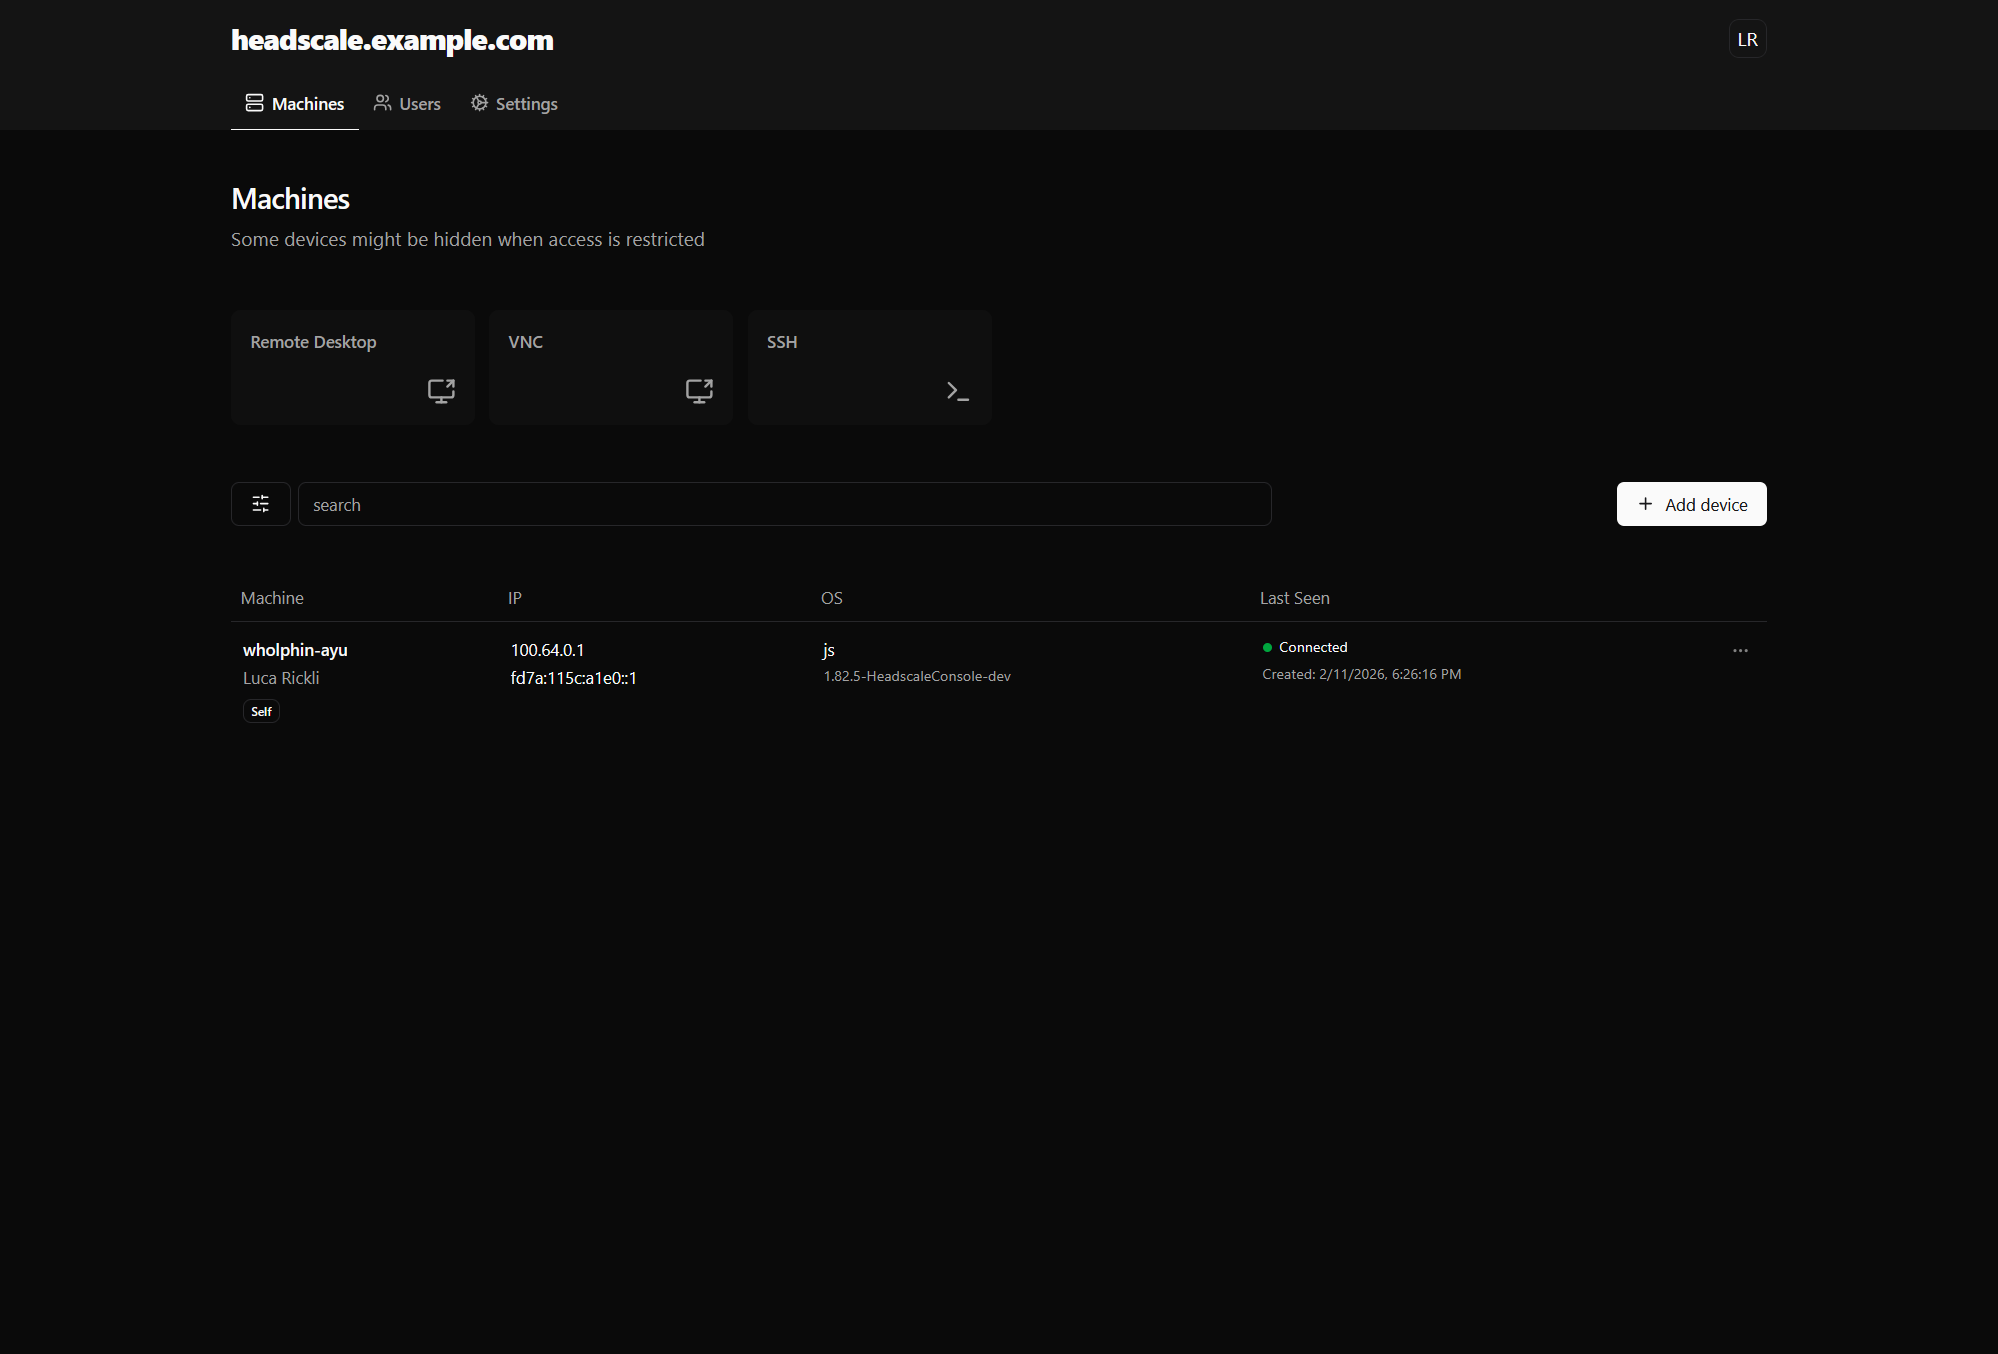Click the Machines tab server icon
The width and height of the screenshot is (1998, 1354).
click(254, 103)
